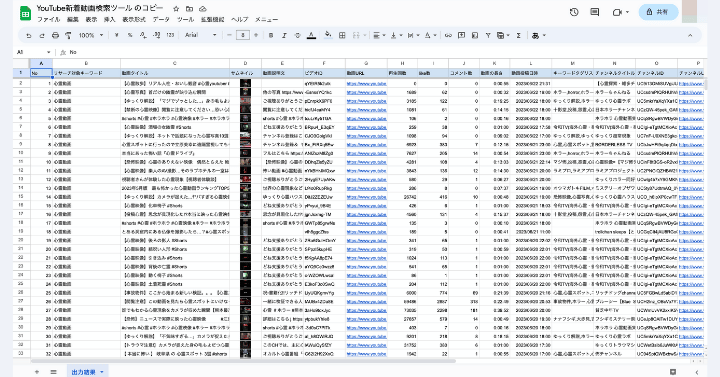Select the 出力結果 sheet tab

point(87,372)
